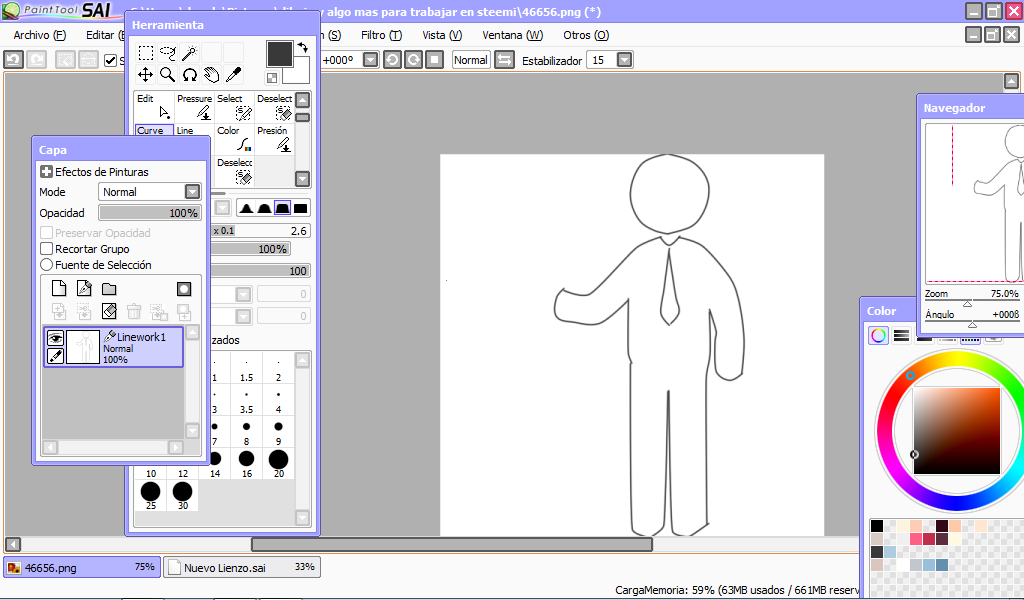Screen dimensions: 1024x600
Task: Open the Estabilizador value dropdown
Action: tap(624, 60)
